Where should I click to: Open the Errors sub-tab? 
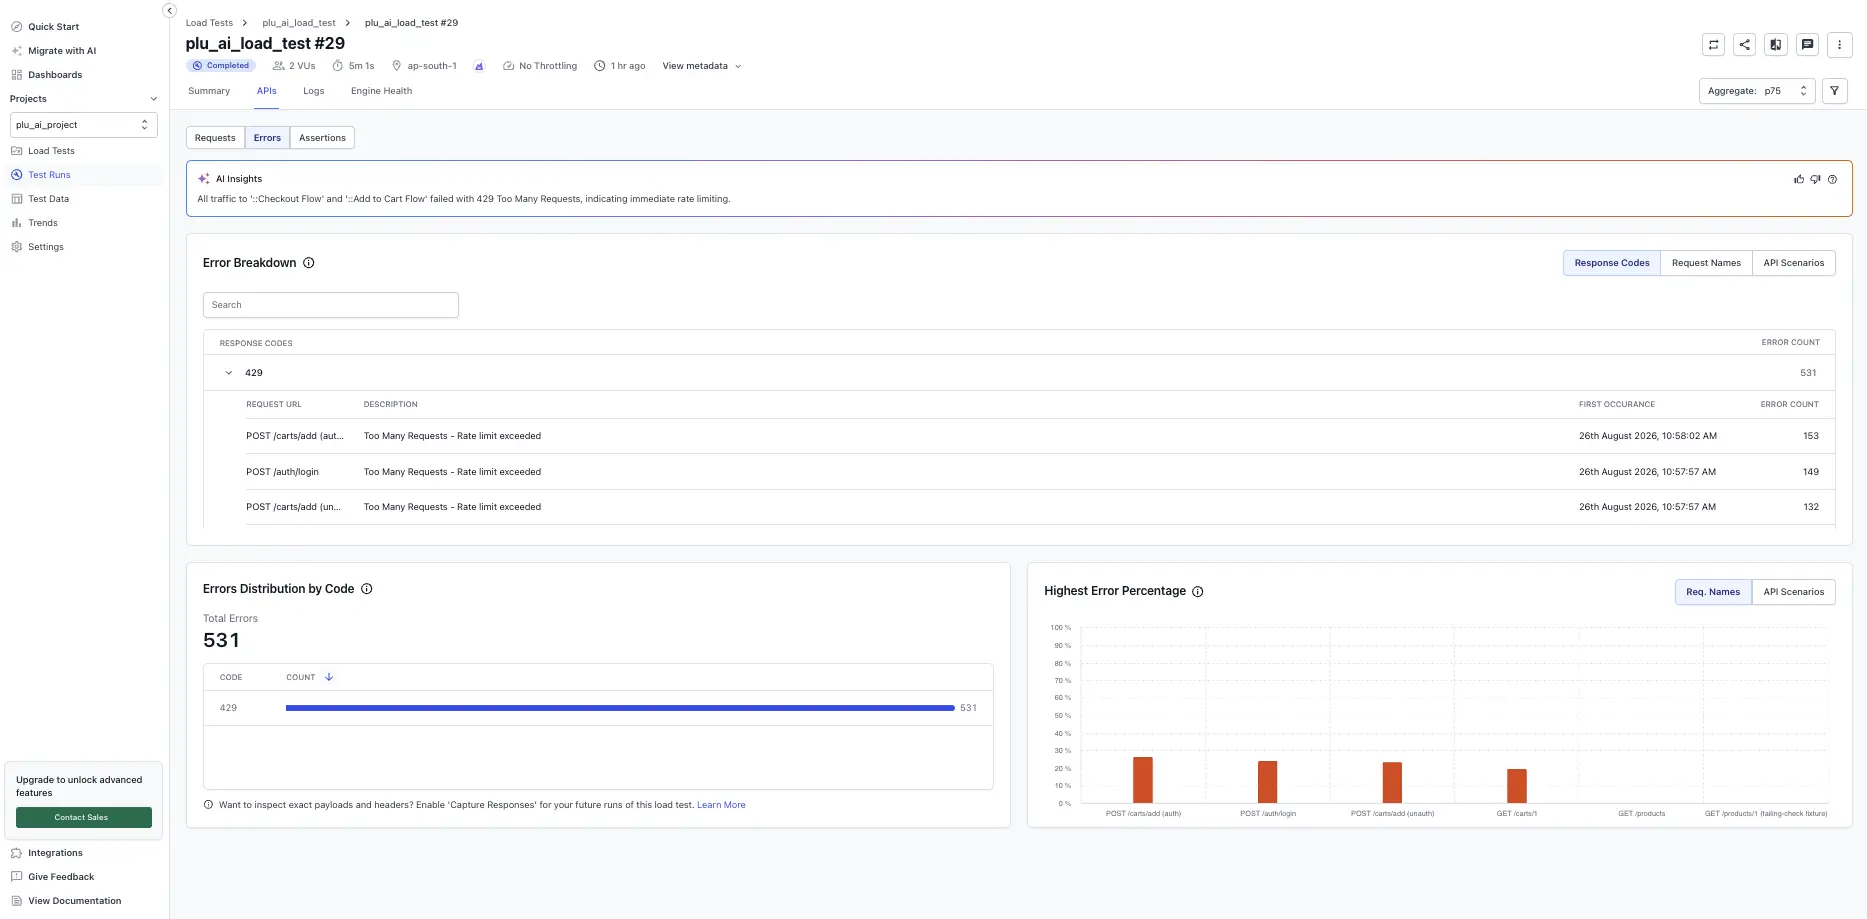point(267,138)
